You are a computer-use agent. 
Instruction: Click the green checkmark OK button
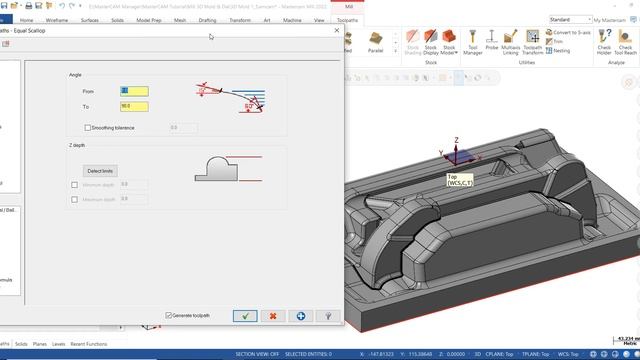(x=245, y=316)
